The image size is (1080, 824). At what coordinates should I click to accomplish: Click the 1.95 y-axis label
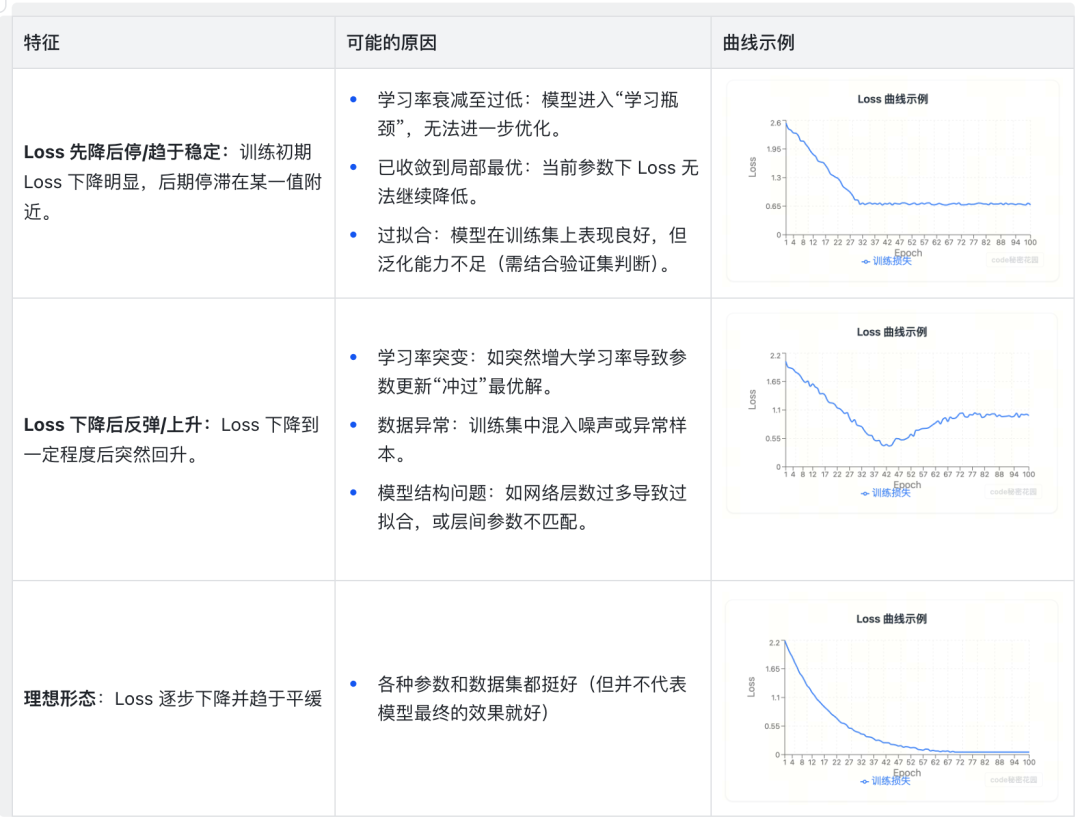coord(773,150)
